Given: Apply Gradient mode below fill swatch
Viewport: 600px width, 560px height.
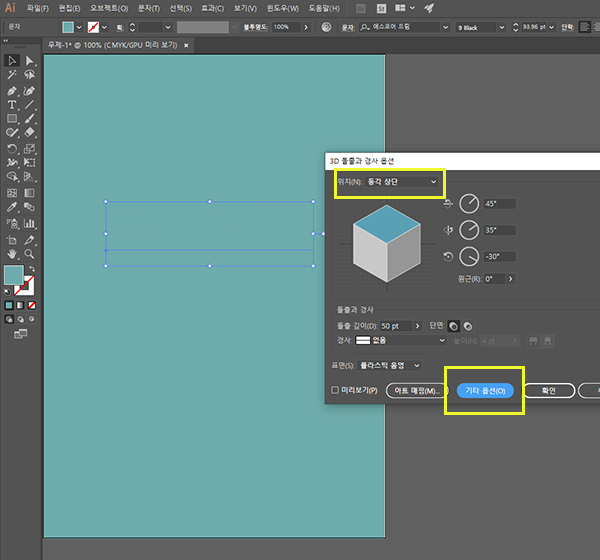Looking at the screenshot, I should (x=20, y=305).
